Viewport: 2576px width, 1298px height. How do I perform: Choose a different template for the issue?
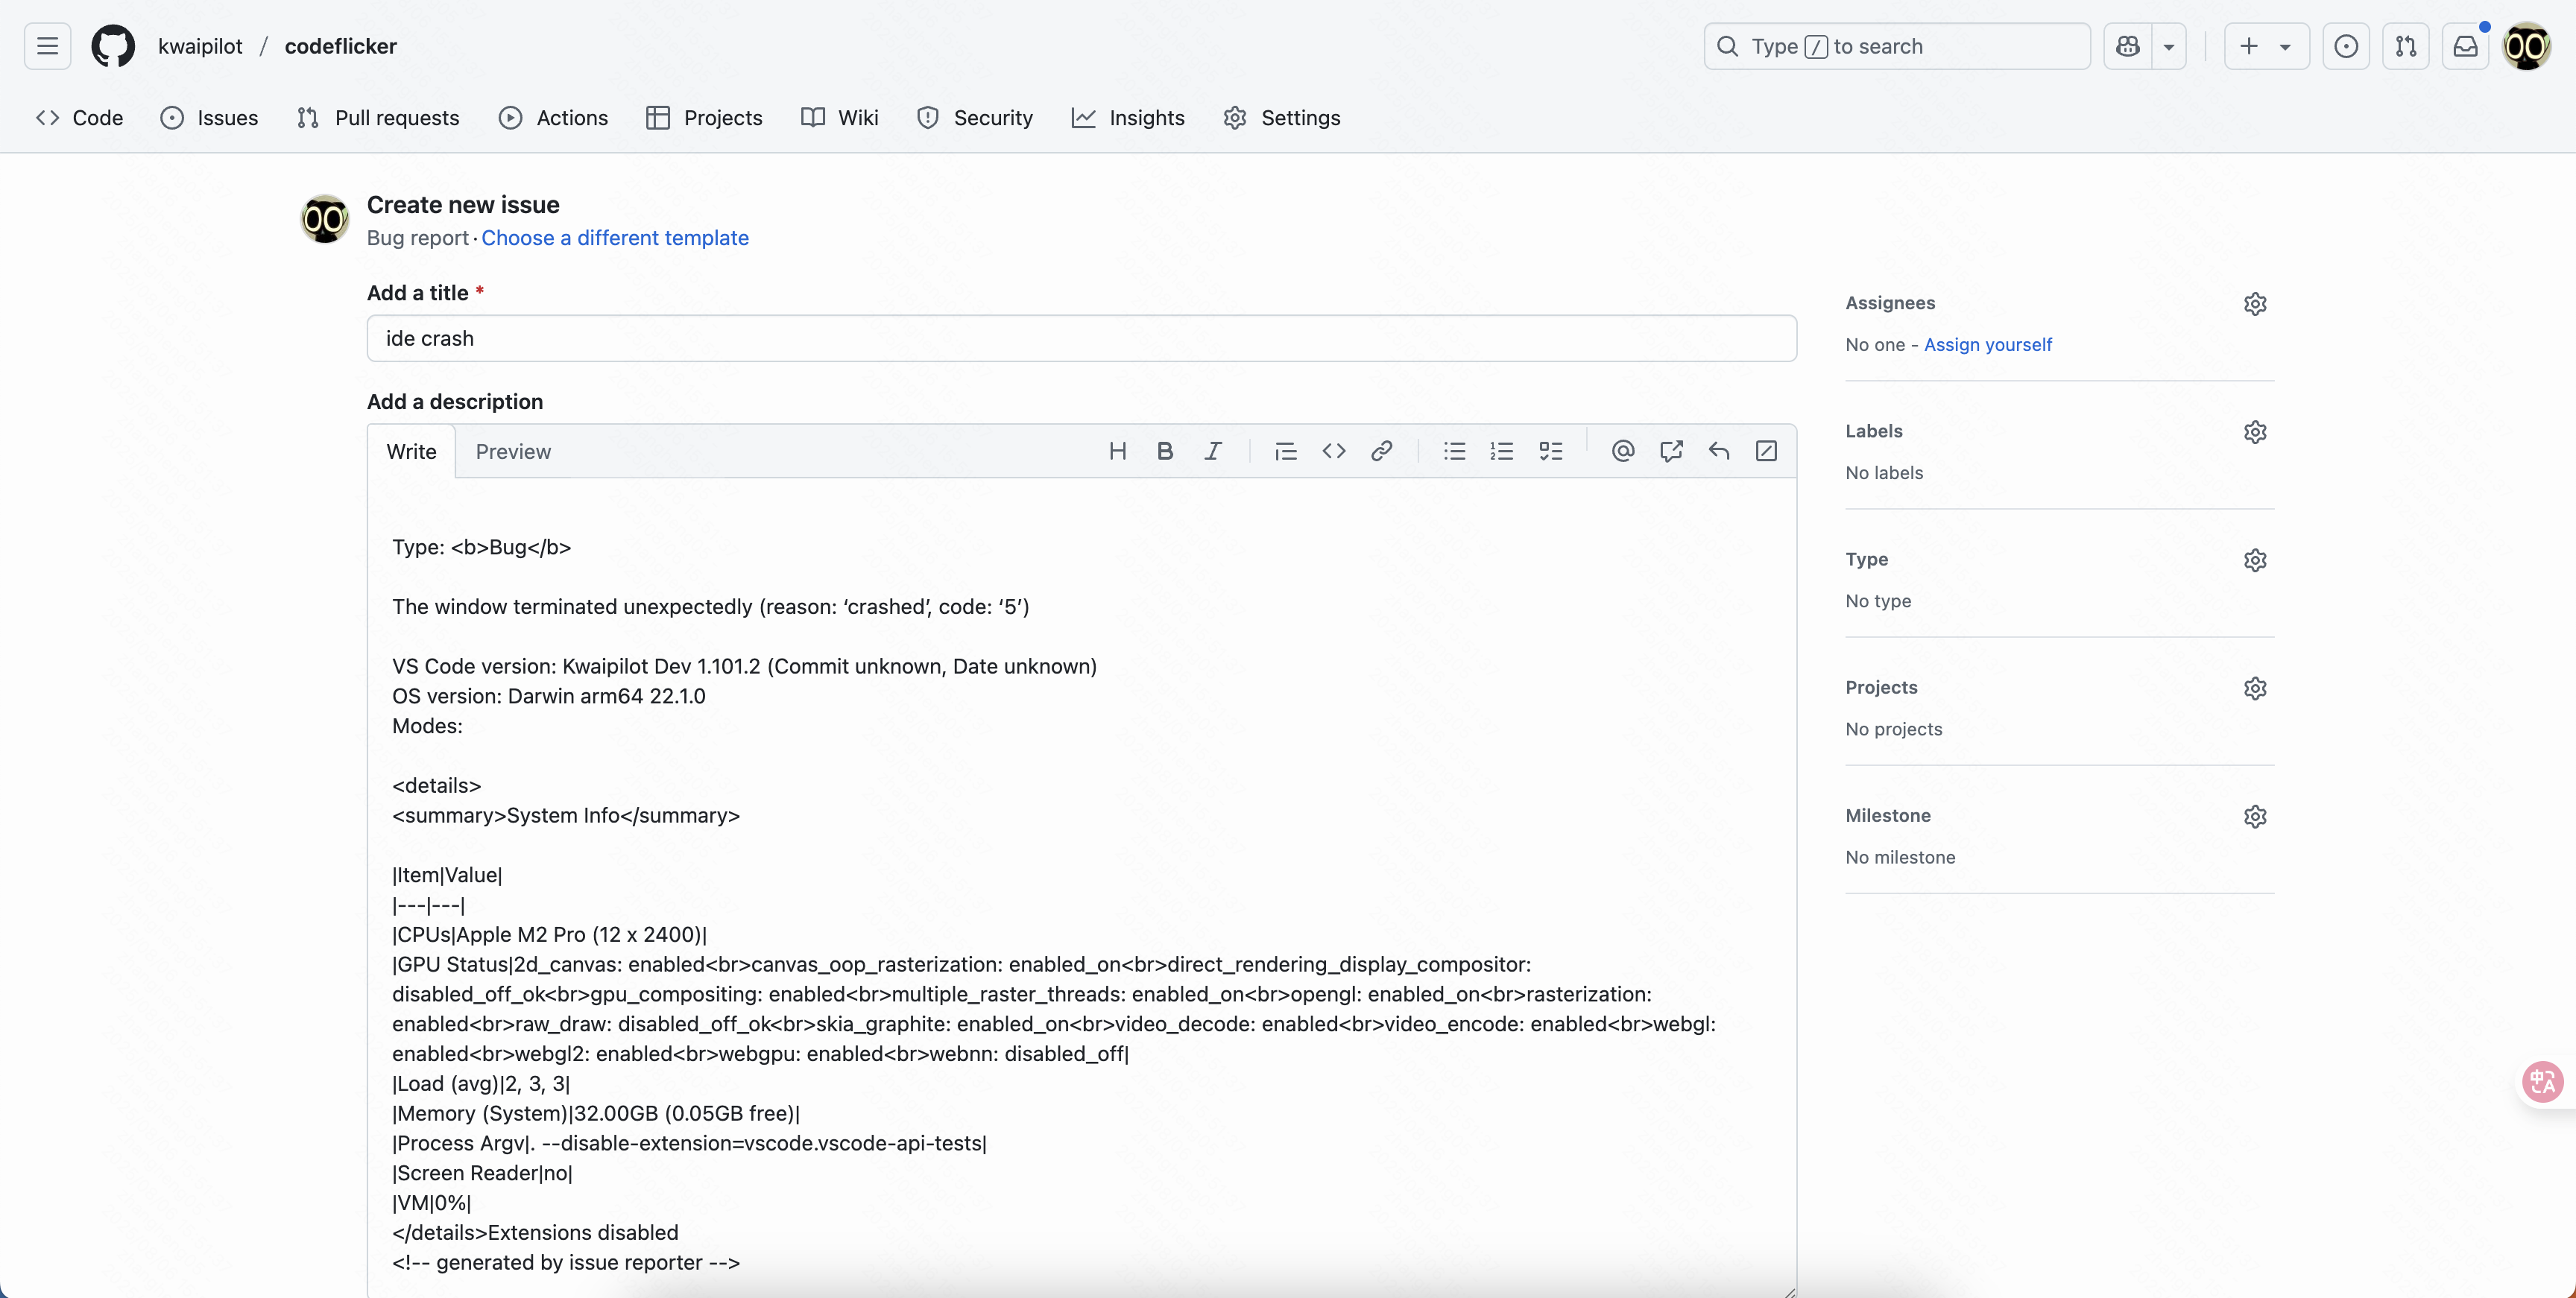point(615,238)
